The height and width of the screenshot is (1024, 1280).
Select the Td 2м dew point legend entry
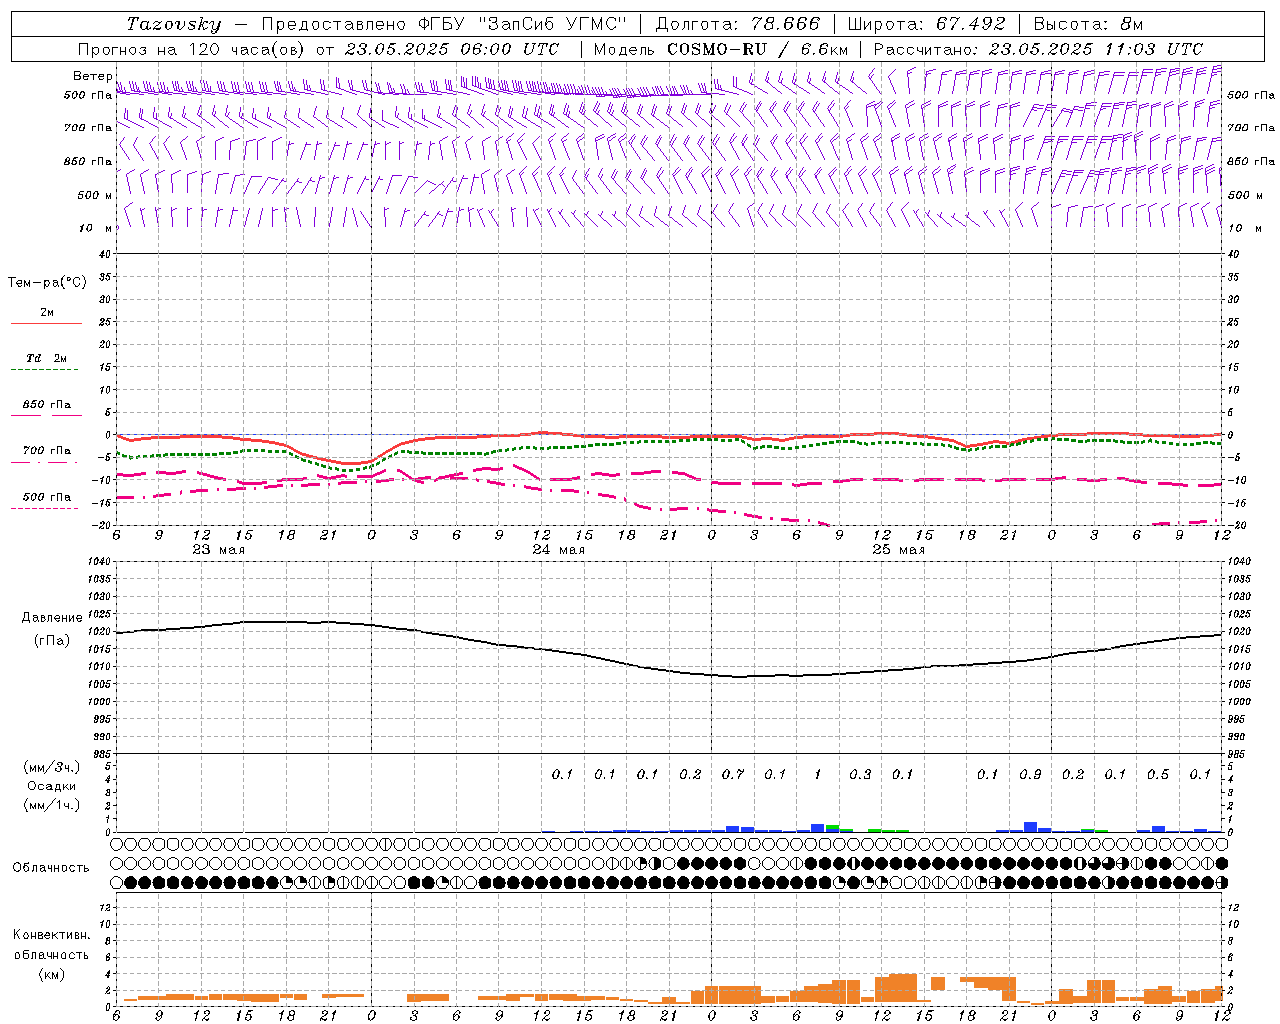[46, 358]
